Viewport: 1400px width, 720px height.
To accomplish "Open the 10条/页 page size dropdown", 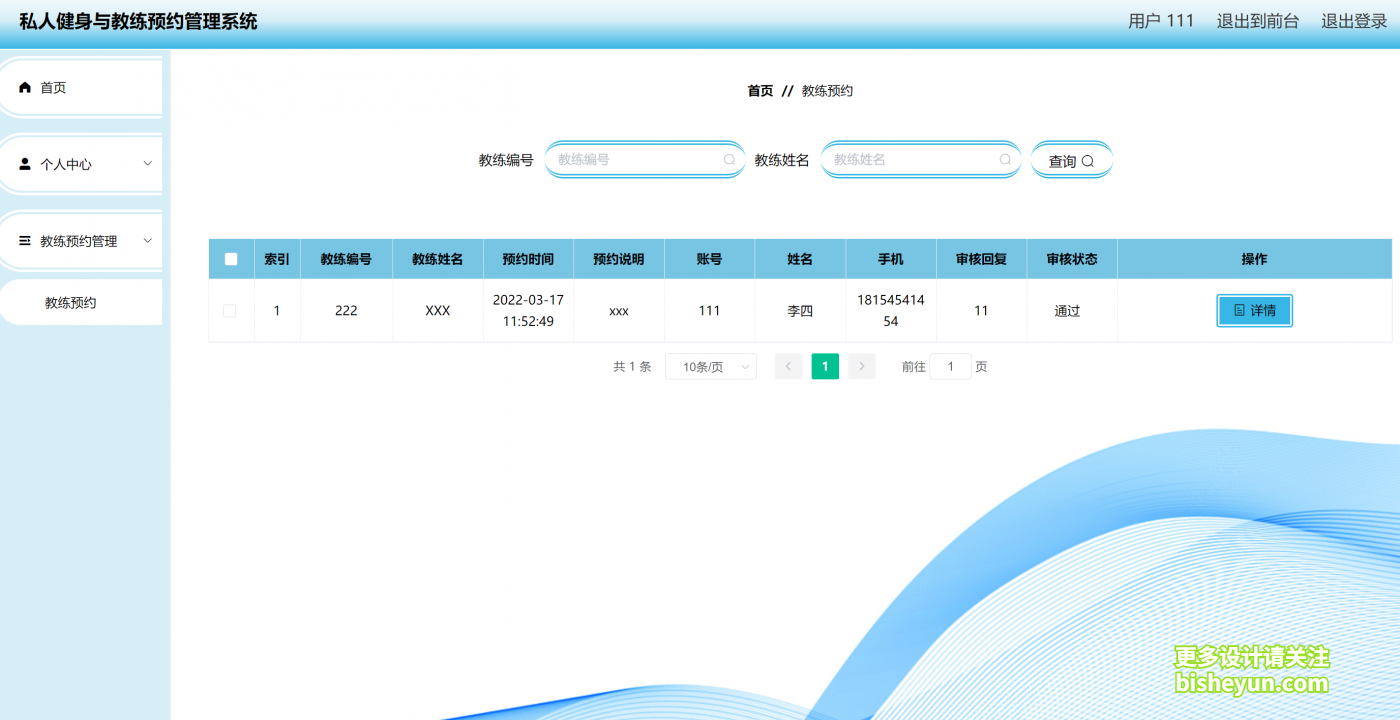I will point(710,366).
